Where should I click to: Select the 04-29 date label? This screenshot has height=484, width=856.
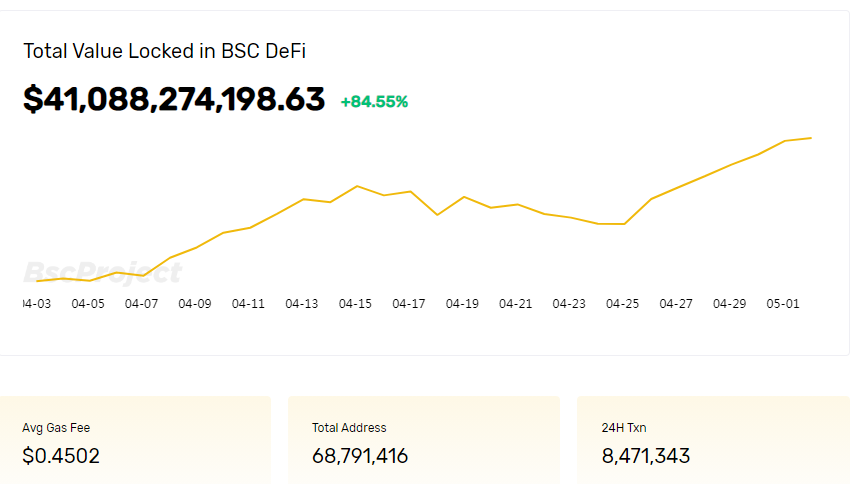(x=729, y=304)
